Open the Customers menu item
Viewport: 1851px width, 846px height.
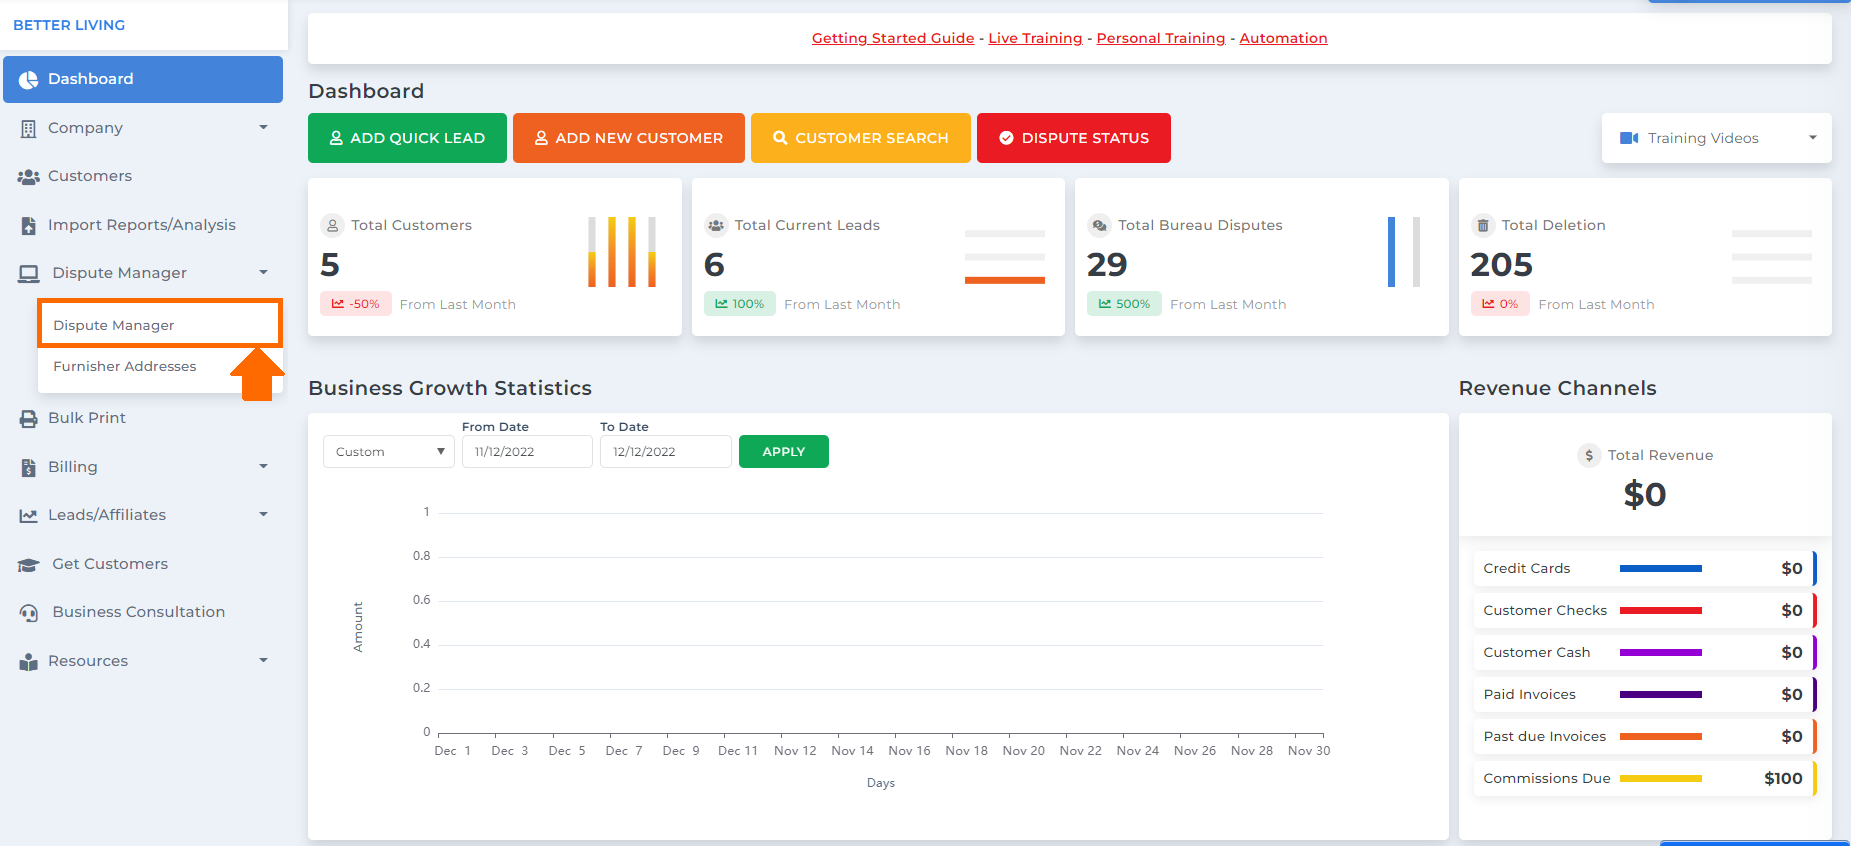tap(143, 176)
